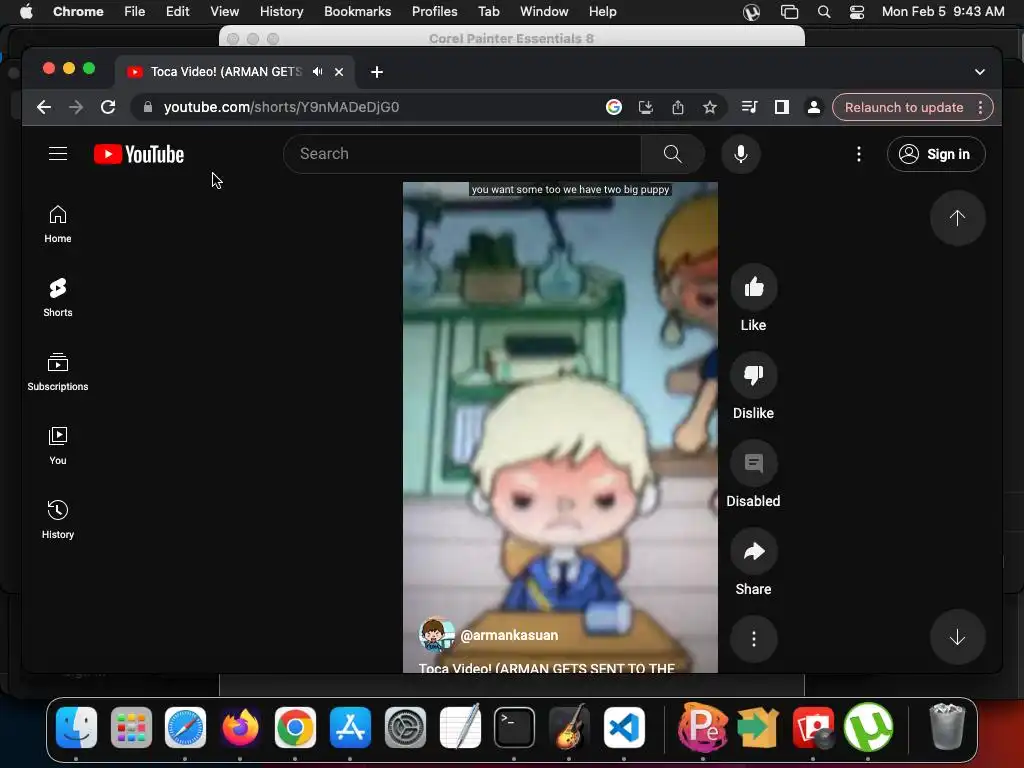The height and width of the screenshot is (768, 1024).
Task: Open the Window menu
Action: 544,12
